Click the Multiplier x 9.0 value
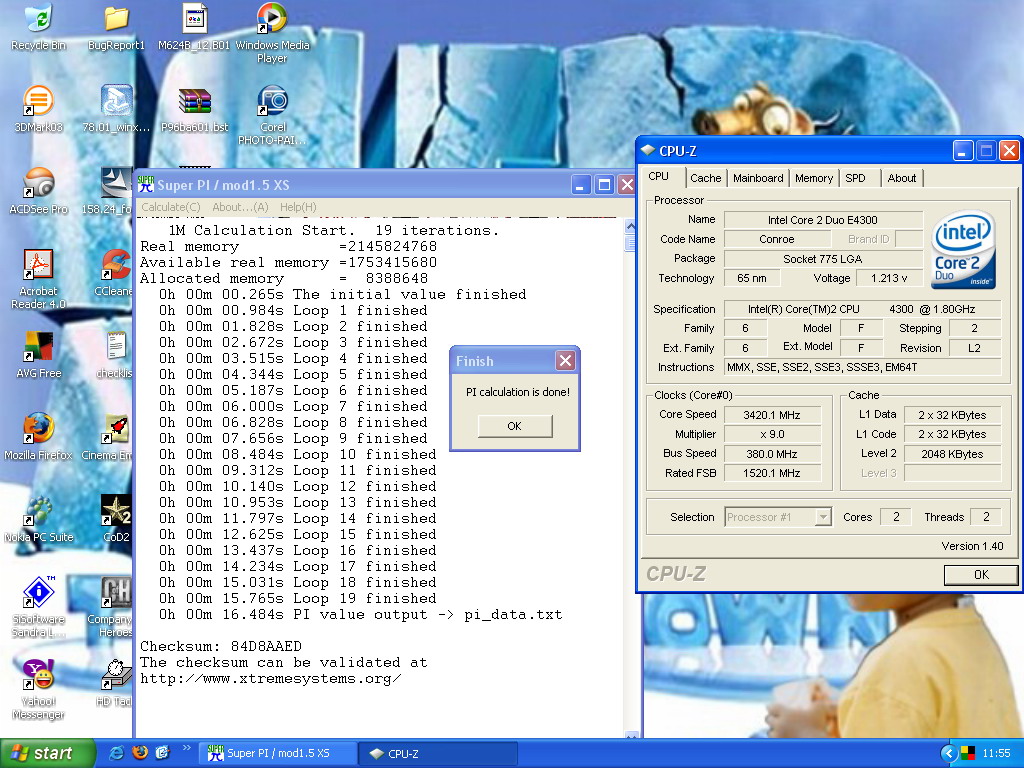Screen dimensions: 1024x768 click(772, 434)
